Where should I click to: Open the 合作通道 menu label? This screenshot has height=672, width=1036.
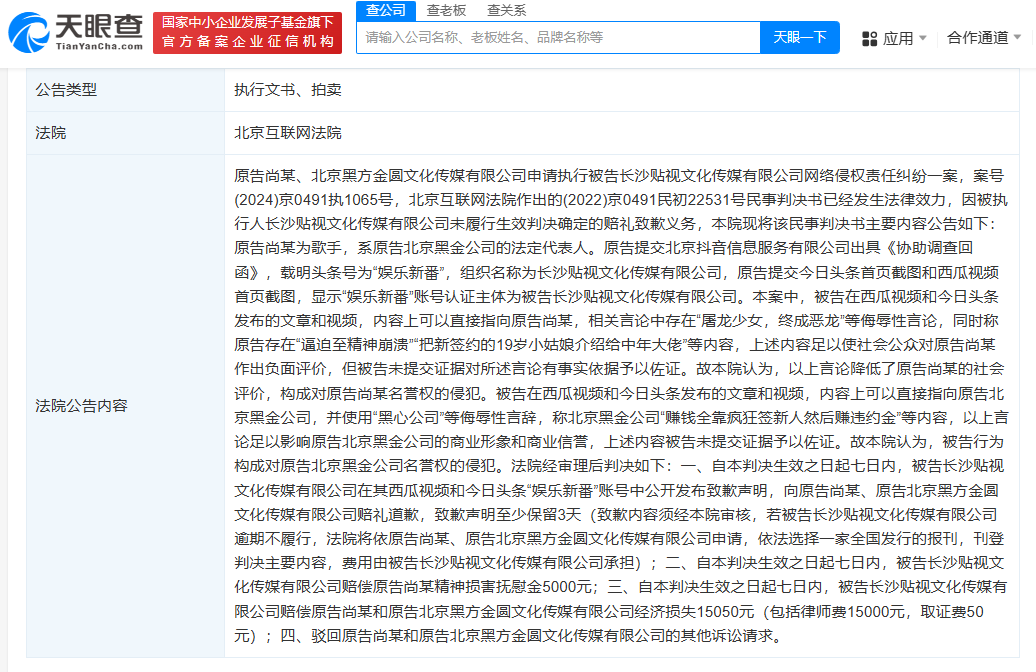pos(977,38)
